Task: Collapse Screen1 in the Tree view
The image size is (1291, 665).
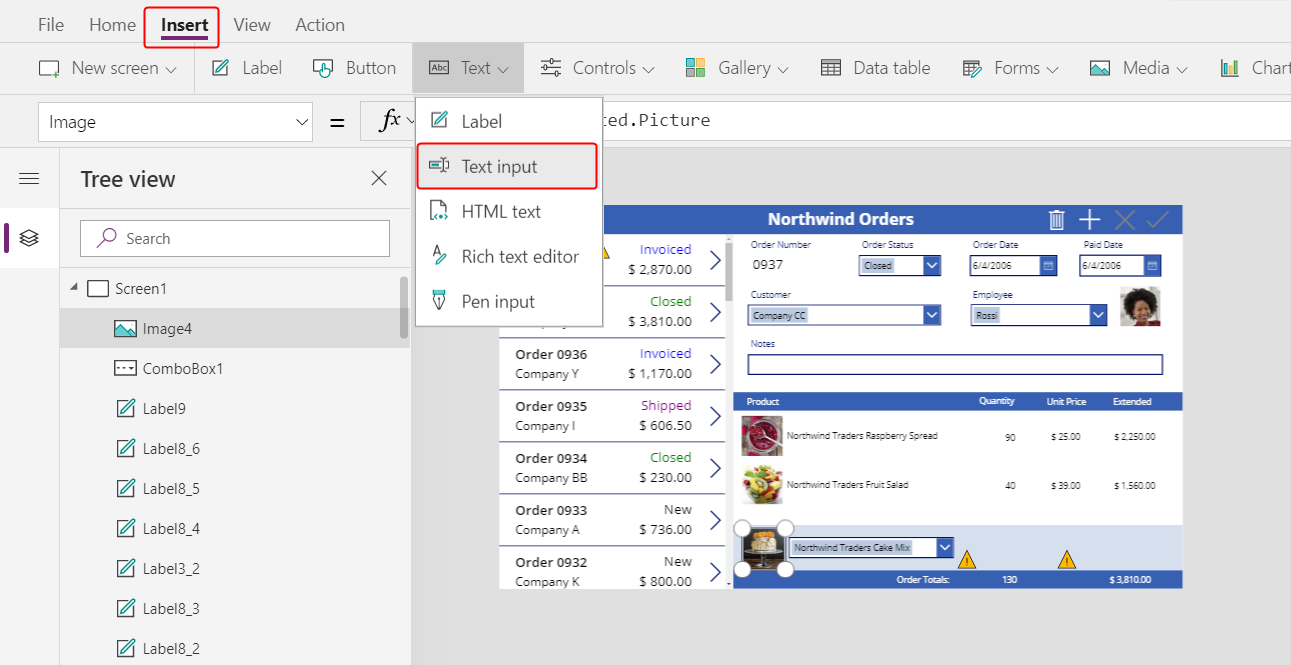Action: [x=72, y=287]
